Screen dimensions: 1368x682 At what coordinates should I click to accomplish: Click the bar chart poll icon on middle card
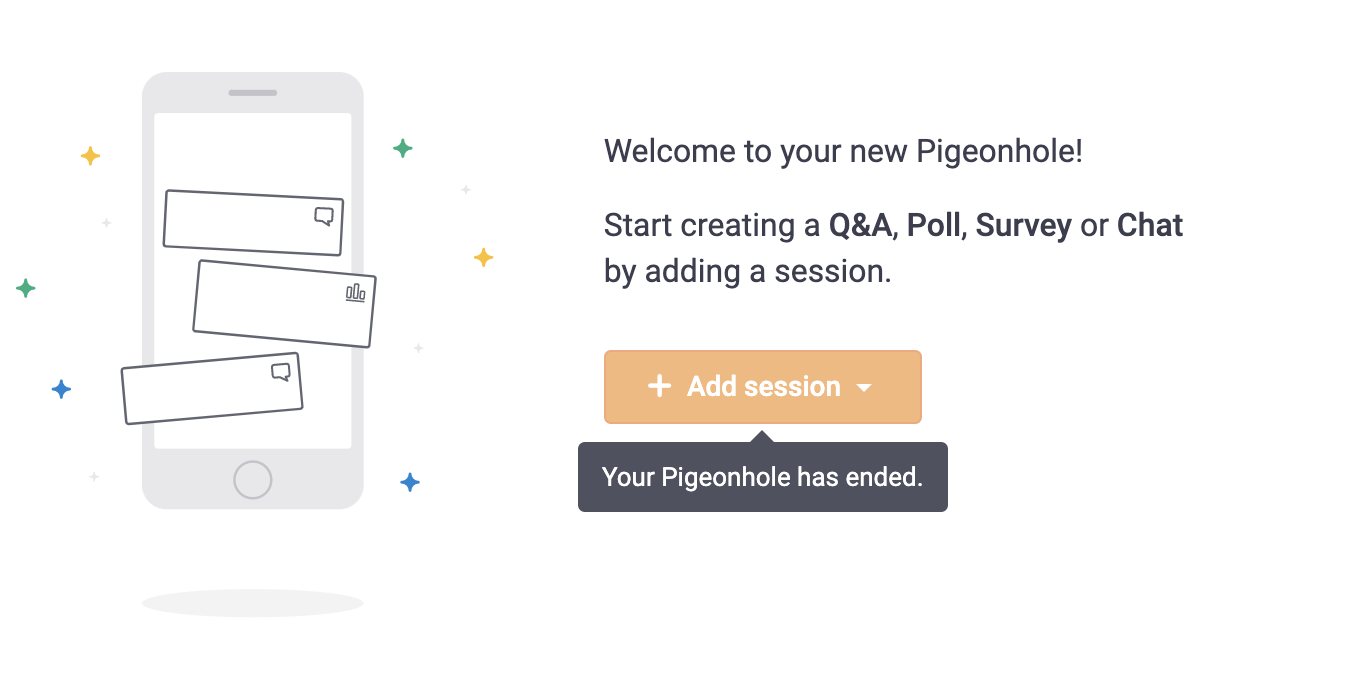point(355,292)
